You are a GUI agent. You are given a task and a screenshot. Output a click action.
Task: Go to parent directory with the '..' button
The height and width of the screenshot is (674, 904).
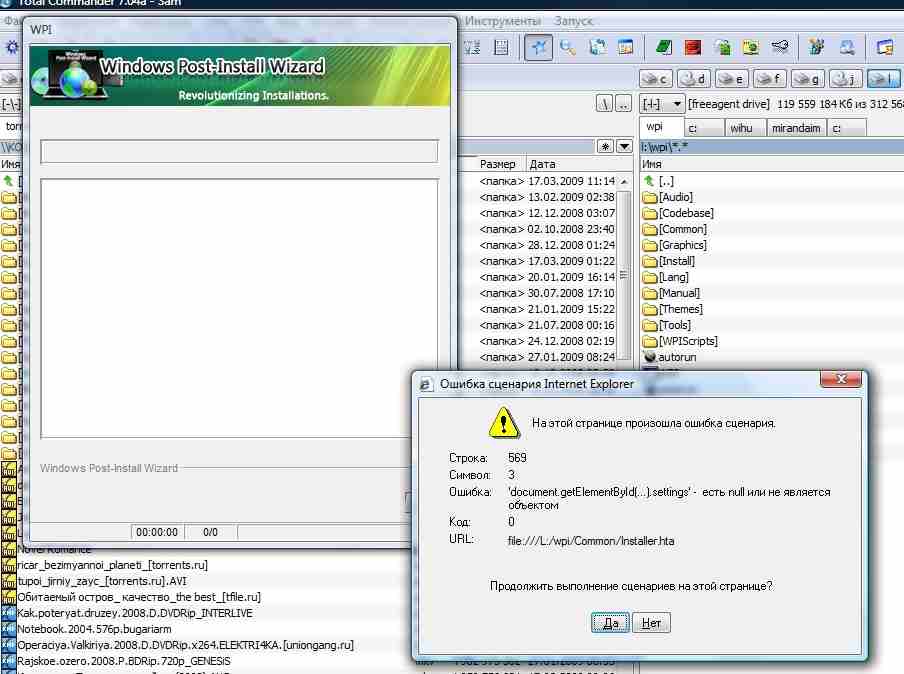(x=623, y=104)
